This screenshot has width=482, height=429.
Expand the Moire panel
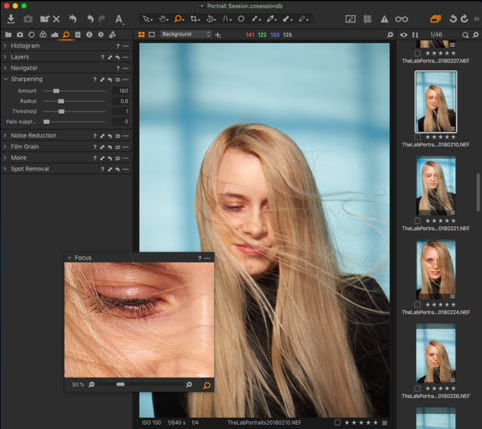pos(5,158)
